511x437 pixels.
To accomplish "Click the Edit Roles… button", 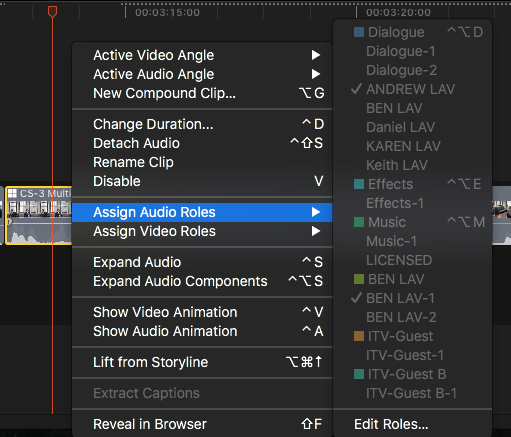I will coord(413,424).
